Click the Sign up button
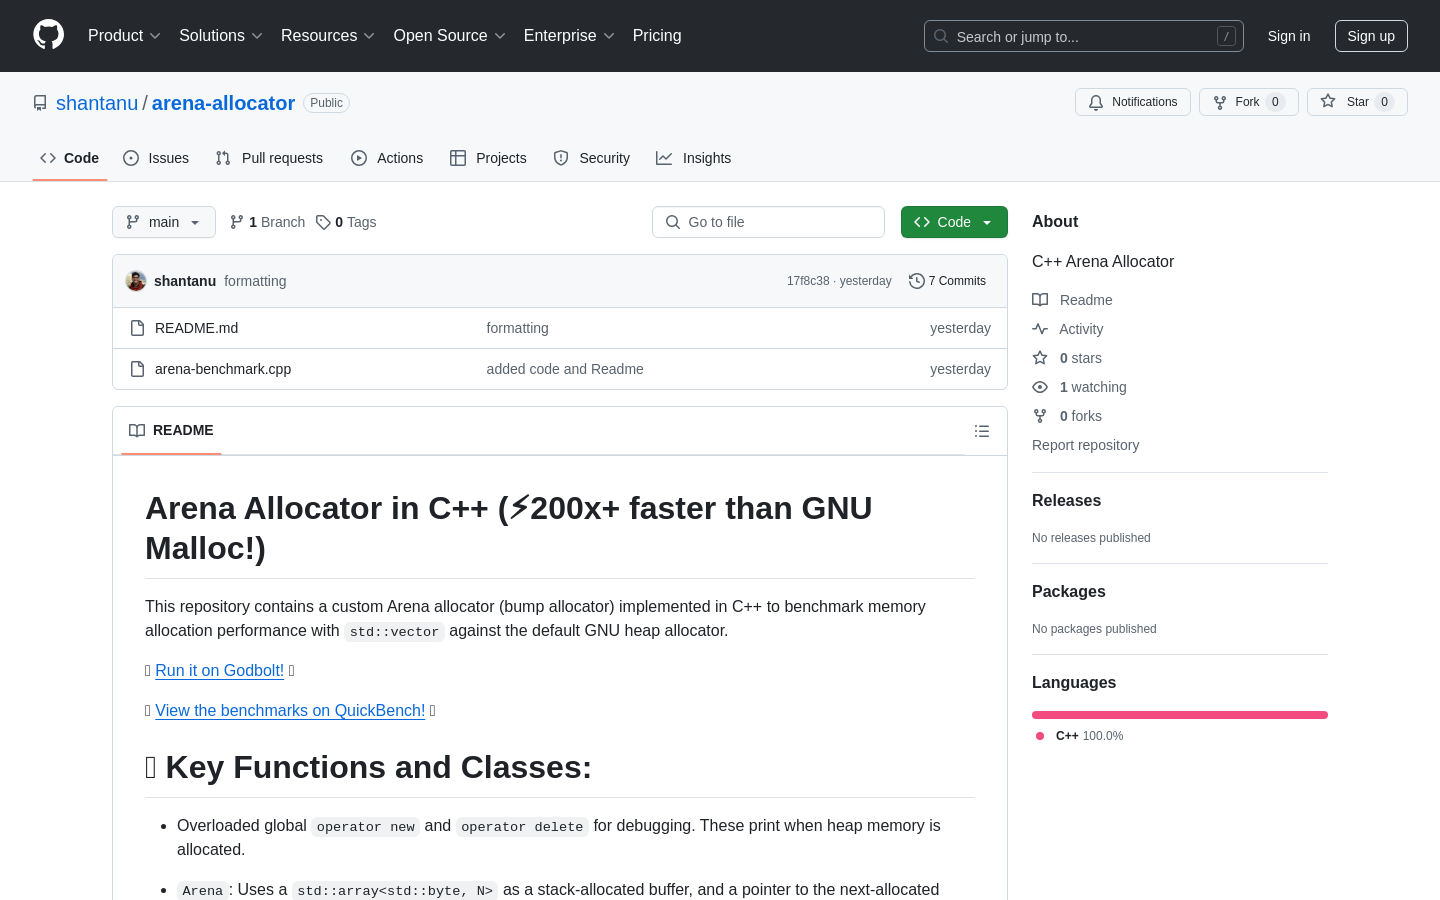The height and width of the screenshot is (900, 1440). (1371, 36)
